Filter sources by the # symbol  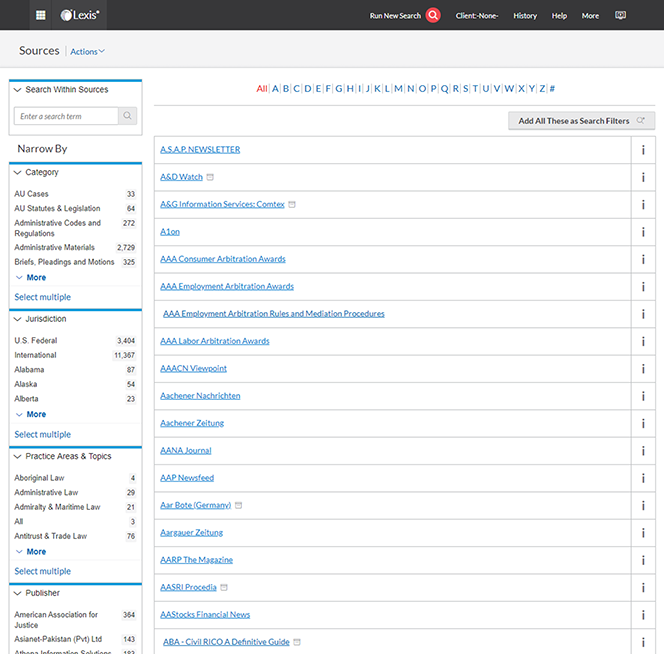(552, 89)
